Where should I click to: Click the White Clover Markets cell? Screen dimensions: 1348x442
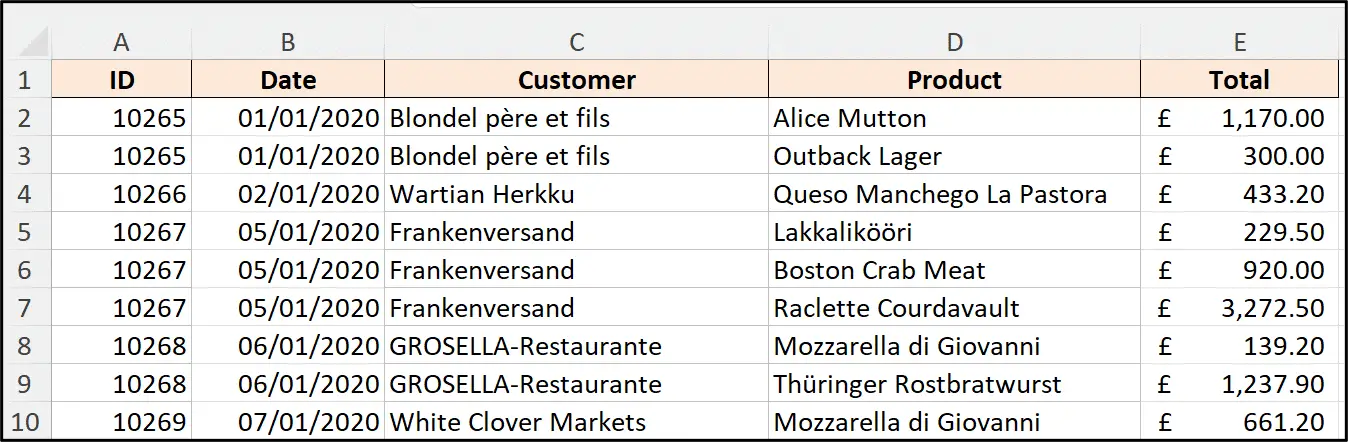pos(576,422)
